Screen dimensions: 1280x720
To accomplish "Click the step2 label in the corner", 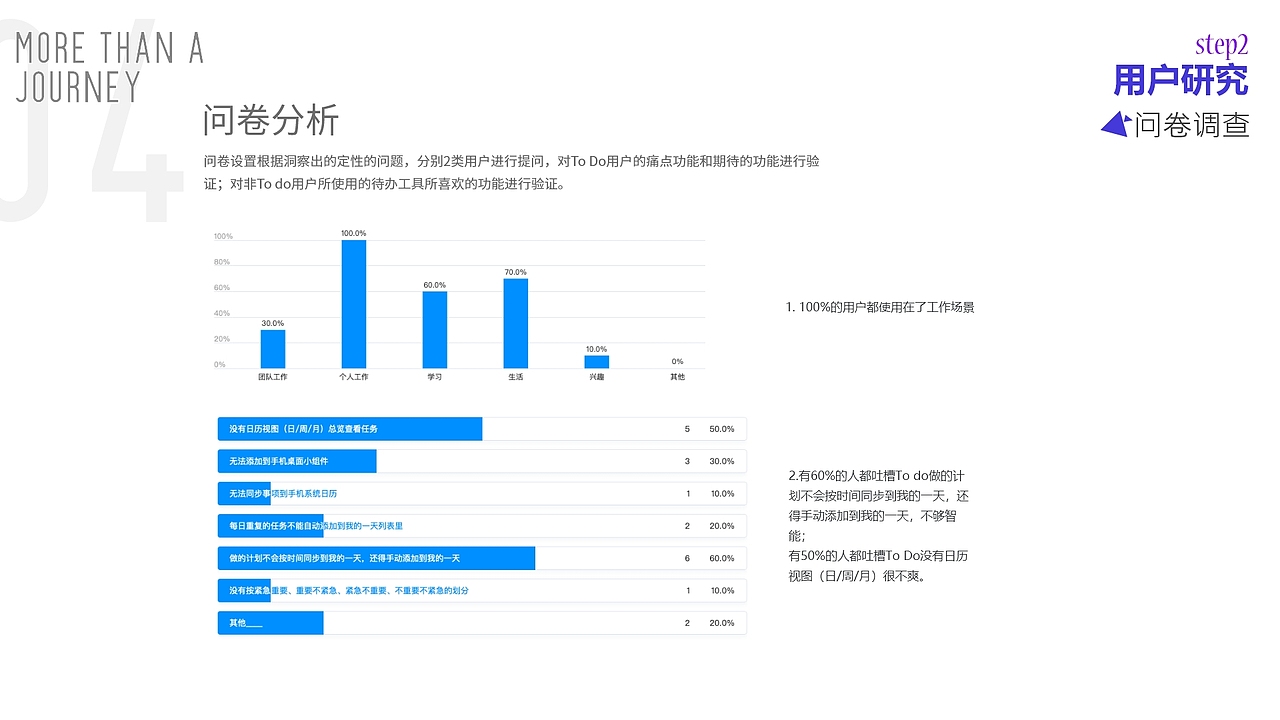I will coord(1221,44).
